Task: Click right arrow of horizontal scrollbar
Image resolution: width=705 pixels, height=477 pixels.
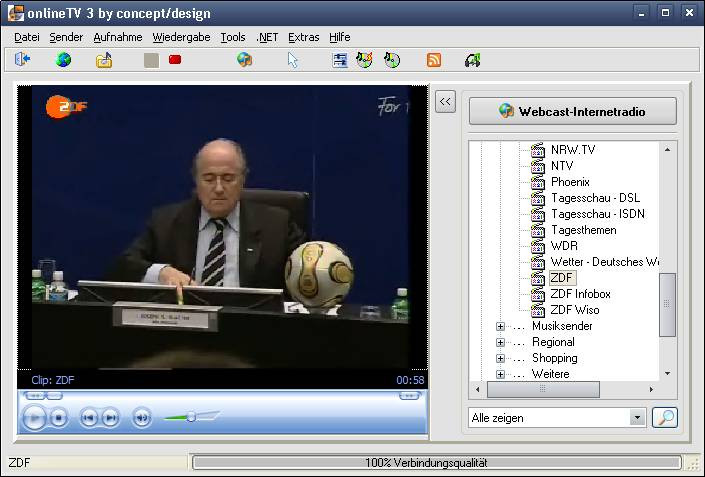Action: click(x=651, y=389)
